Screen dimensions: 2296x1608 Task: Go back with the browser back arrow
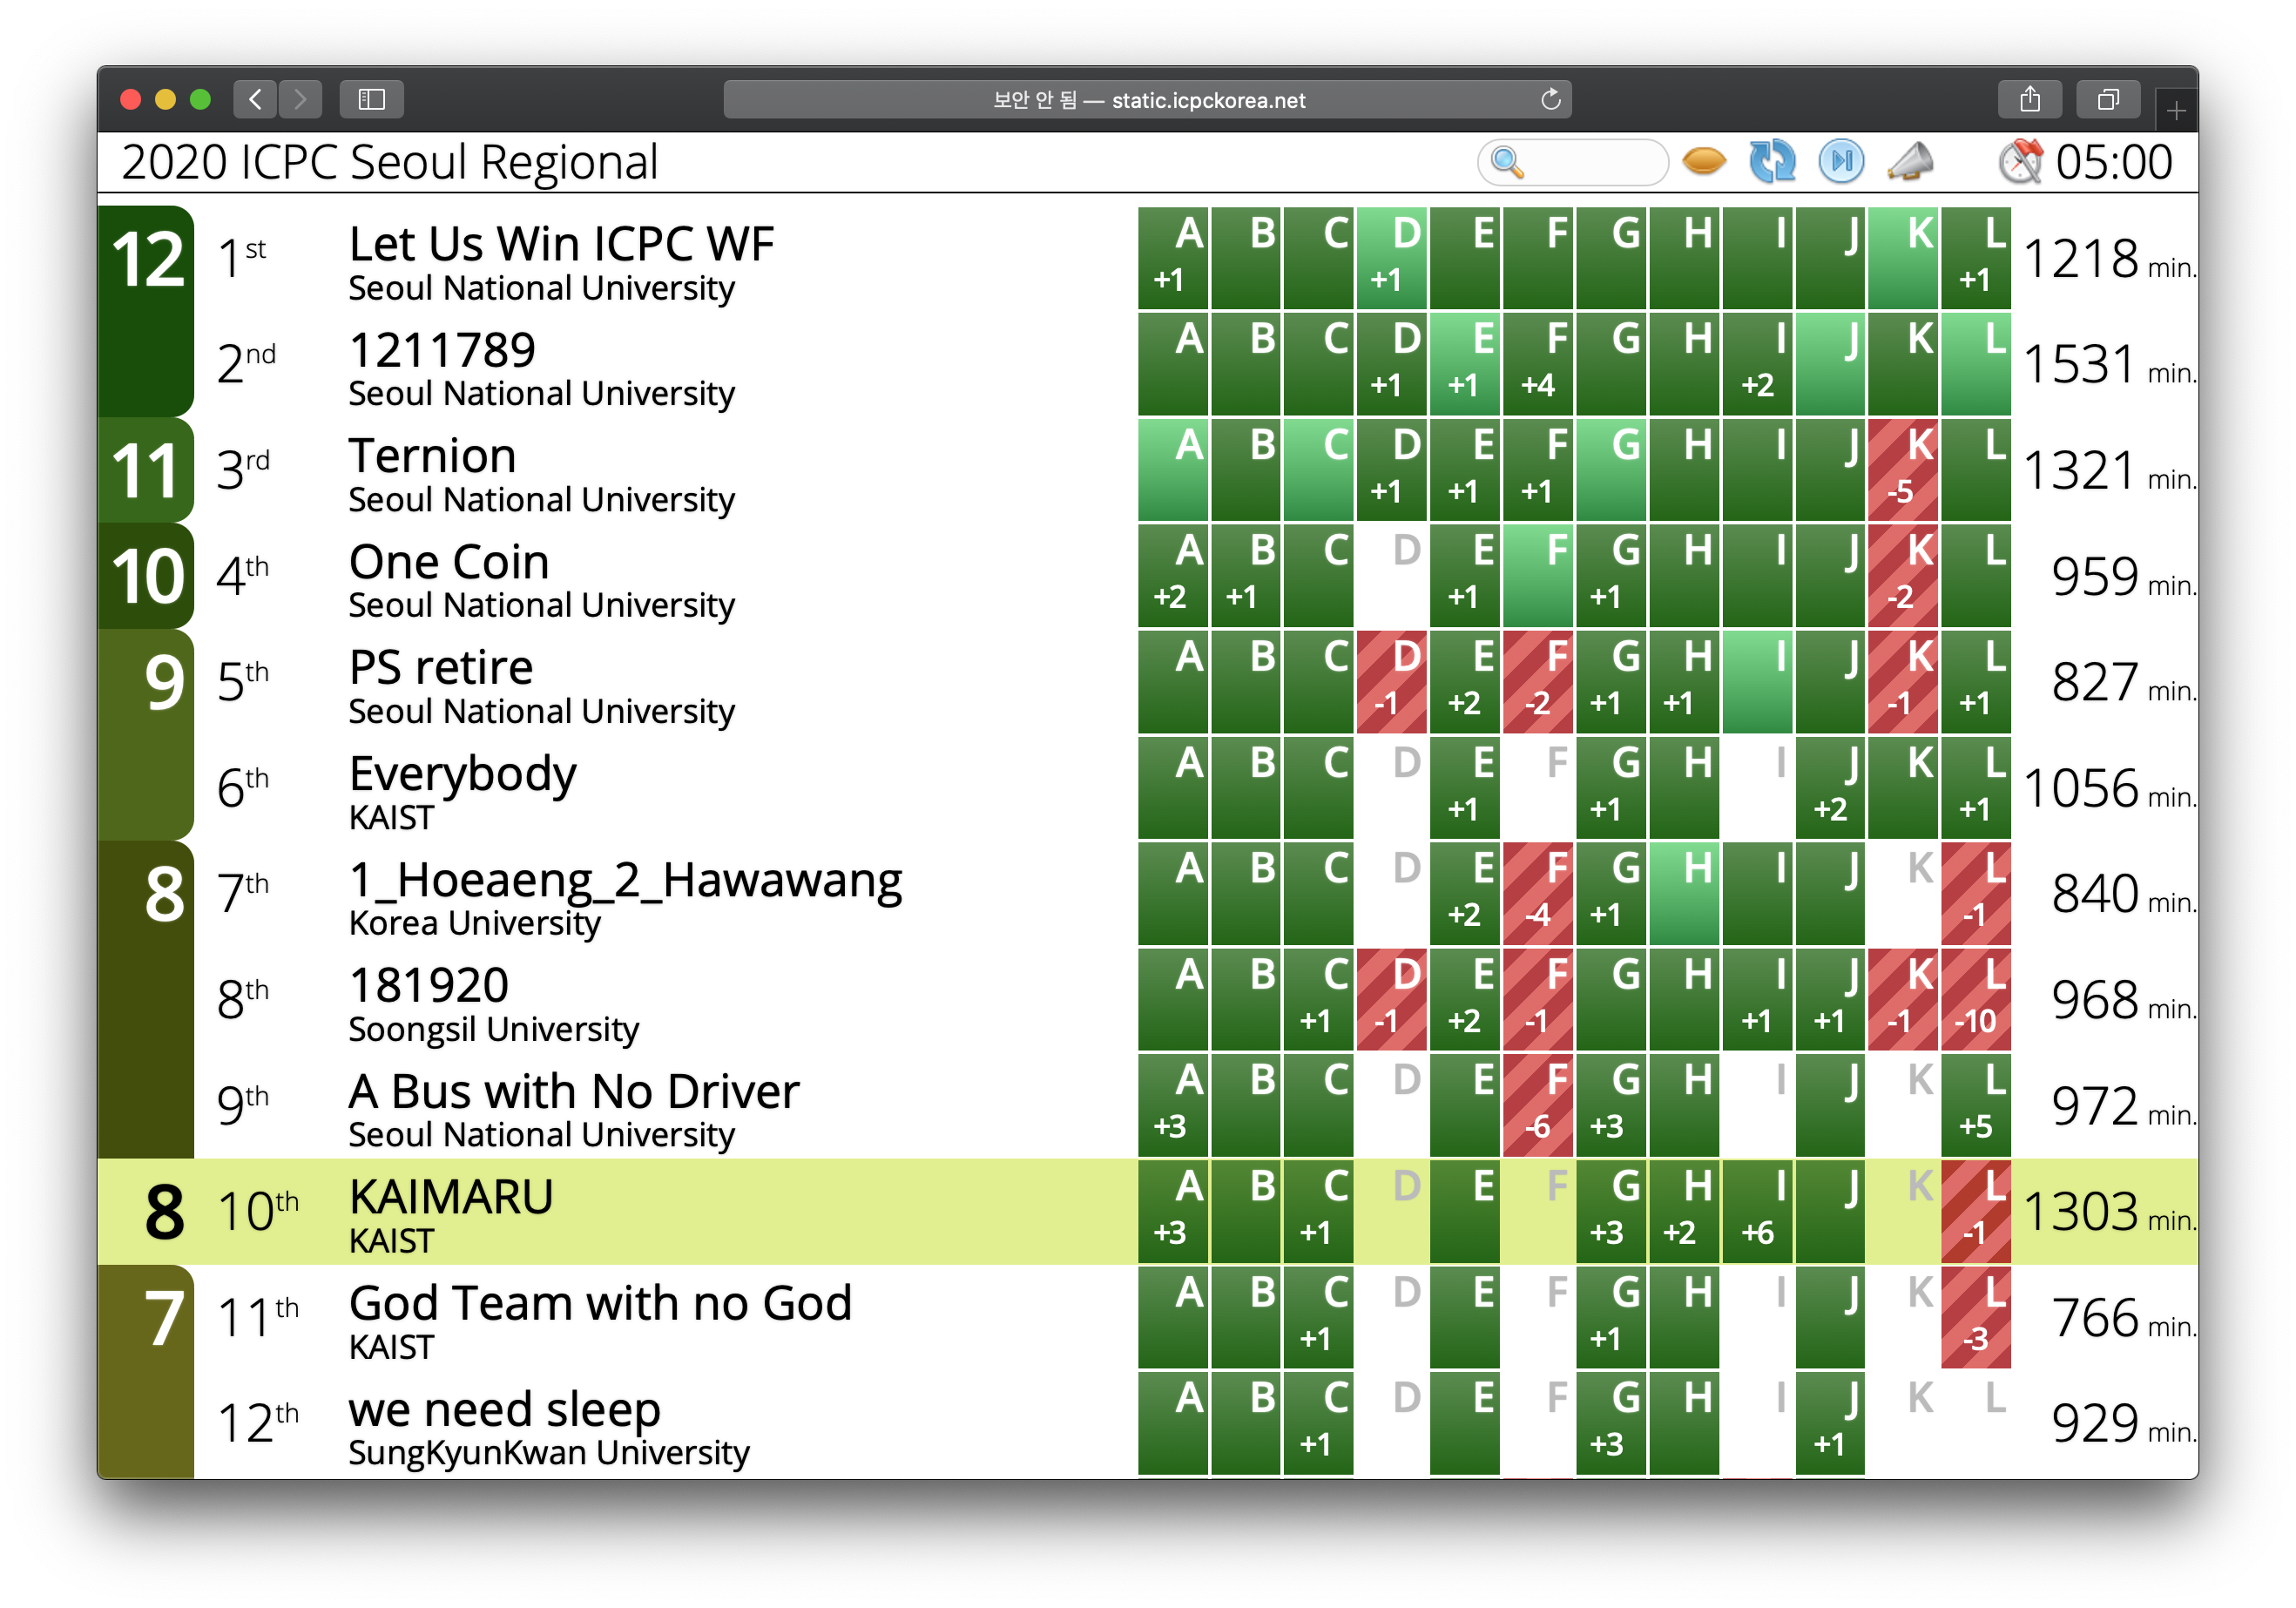256,99
